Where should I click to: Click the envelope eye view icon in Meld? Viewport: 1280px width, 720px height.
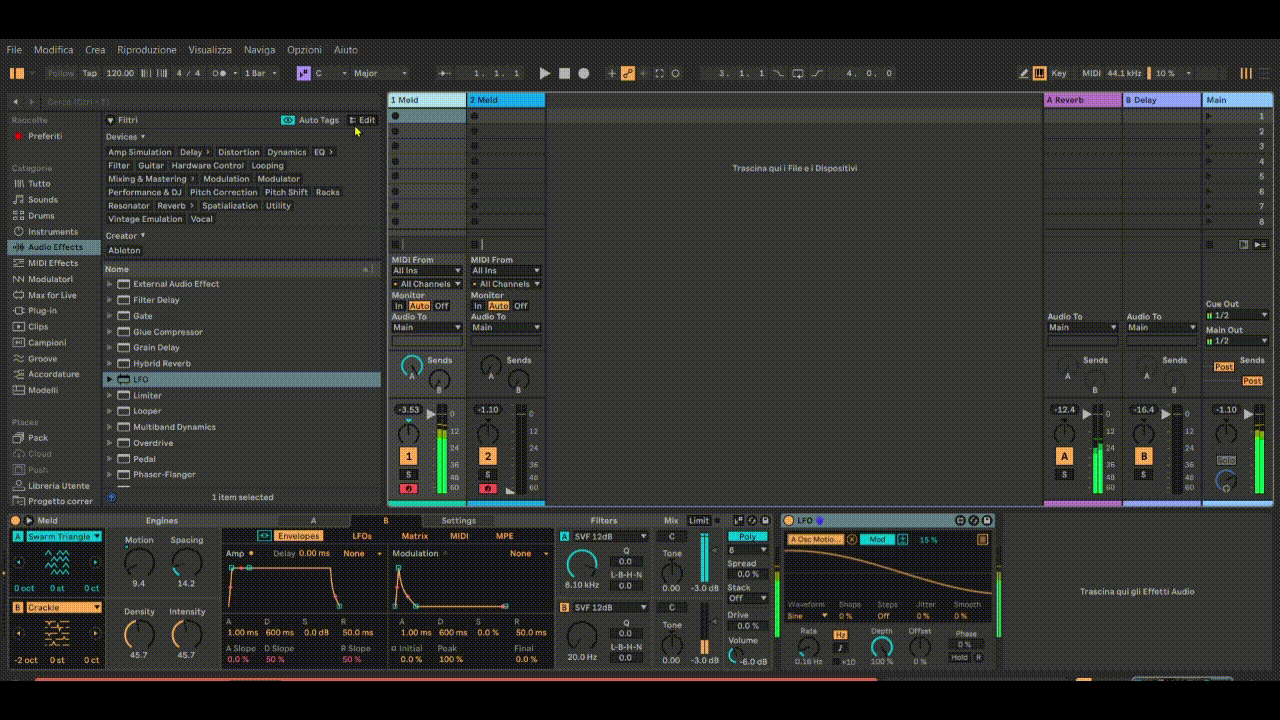(264, 536)
